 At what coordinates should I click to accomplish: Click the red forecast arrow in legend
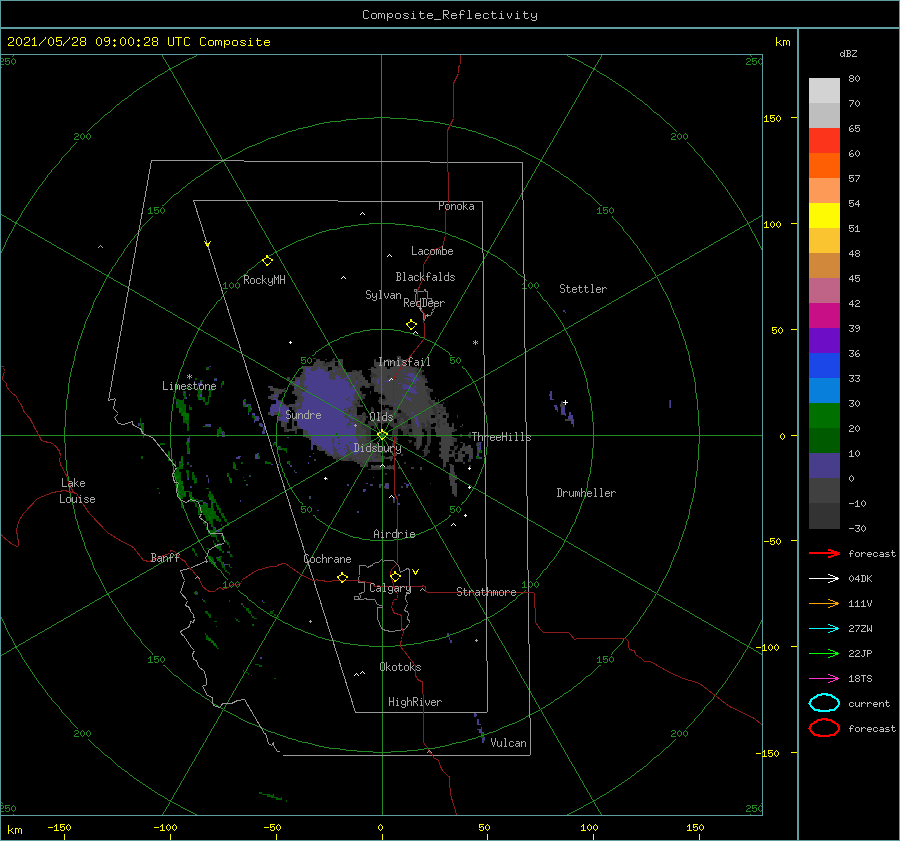tap(824, 553)
